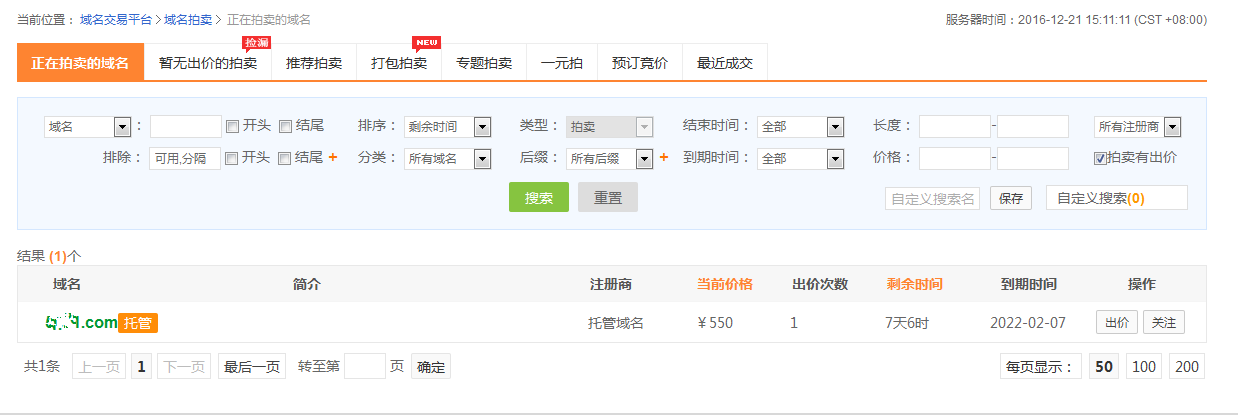This screenshot has width=1238, height=415.
Task: Click the 转至第 page number input field
Action: tap(364, 367)
